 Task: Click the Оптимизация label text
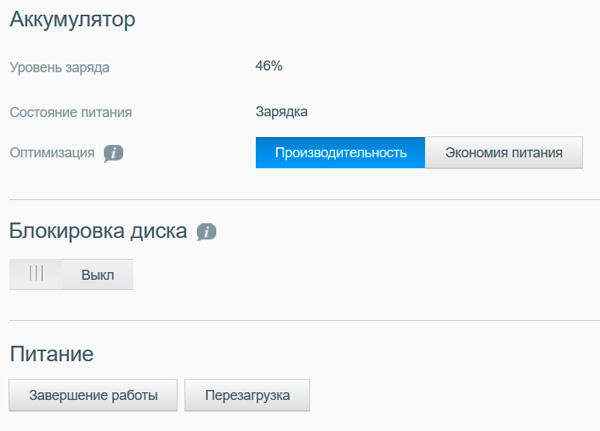52,154
